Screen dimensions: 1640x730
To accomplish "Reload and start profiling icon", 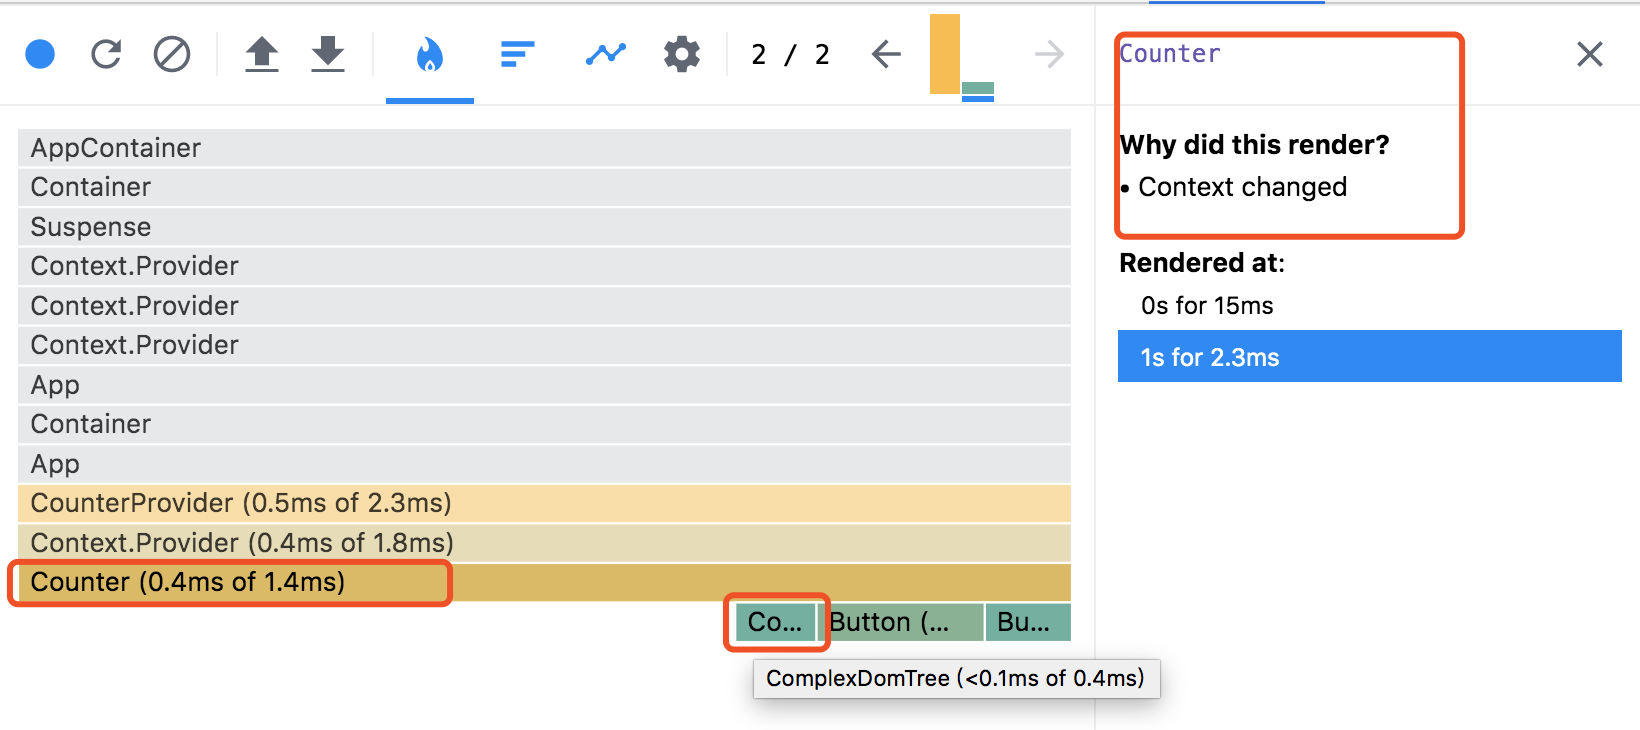I will pyautogui.click(x=106, y=54).
